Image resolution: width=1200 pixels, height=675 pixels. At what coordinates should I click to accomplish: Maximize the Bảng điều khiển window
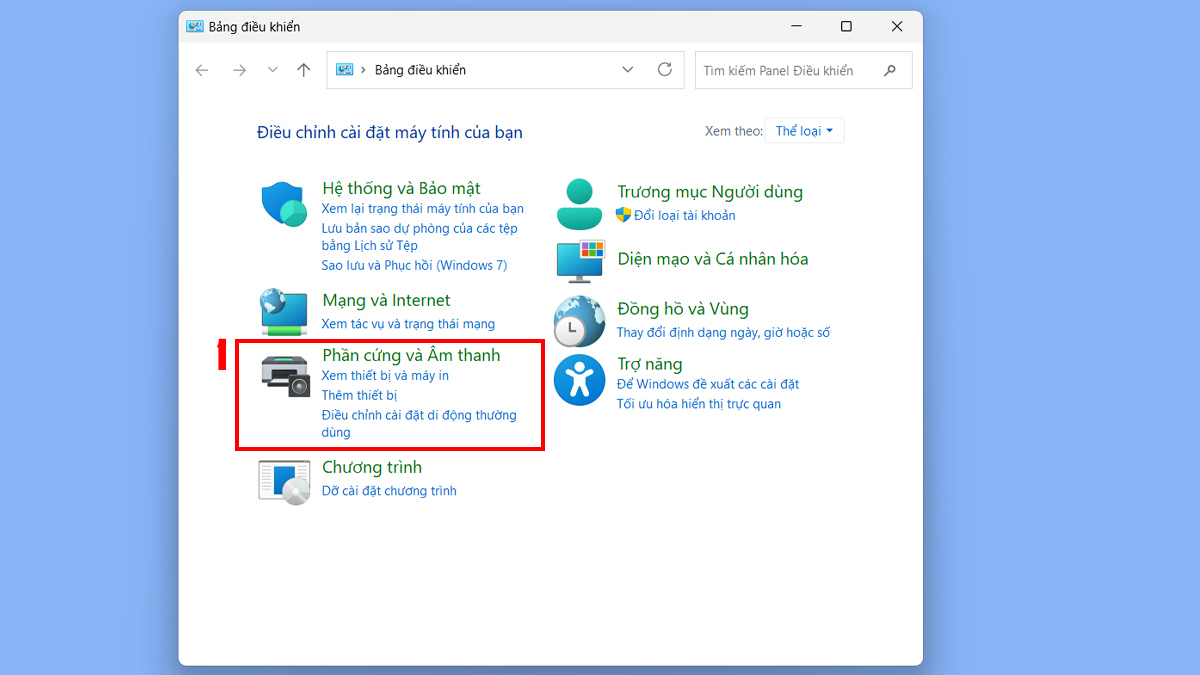tap(846, 27)
